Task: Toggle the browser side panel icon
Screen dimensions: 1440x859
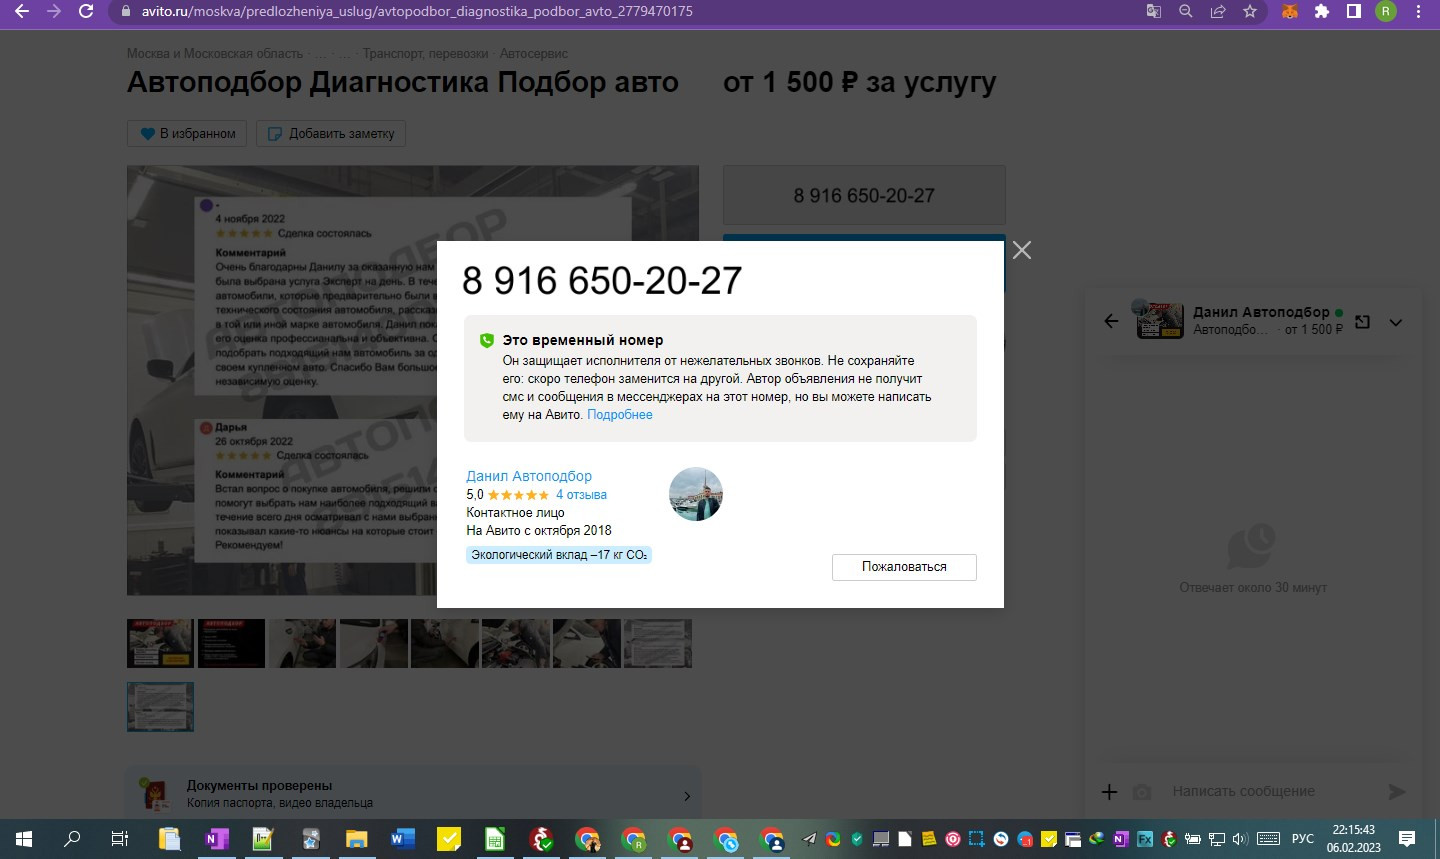Action: tap(1354, 12)
